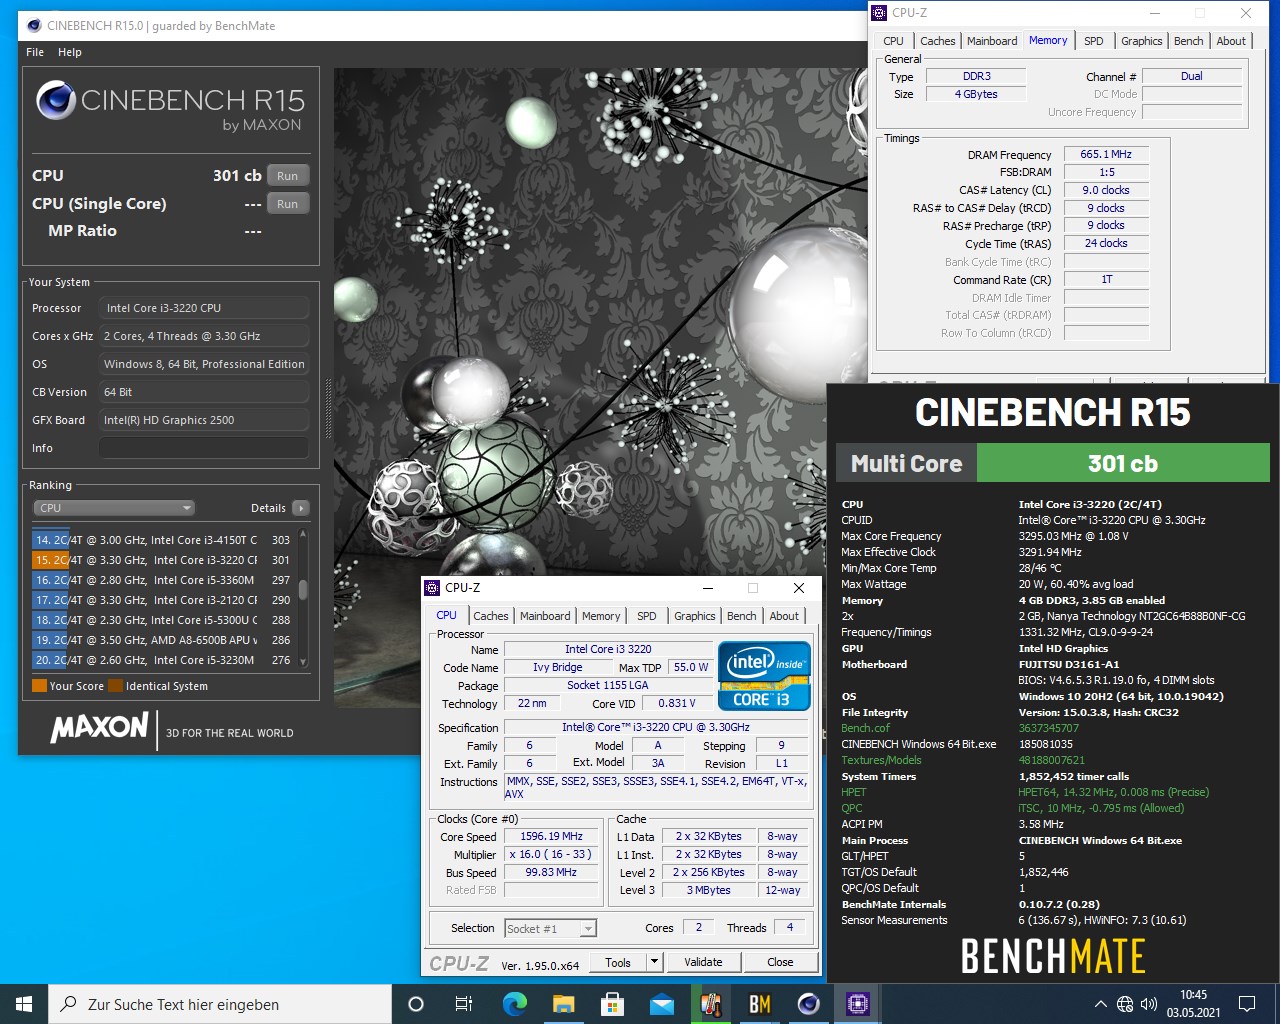Viewport: 1280px width, 1024px height.
Task: Open Microsoft Store from the taskbar
Action: [x=612, y=1004]
